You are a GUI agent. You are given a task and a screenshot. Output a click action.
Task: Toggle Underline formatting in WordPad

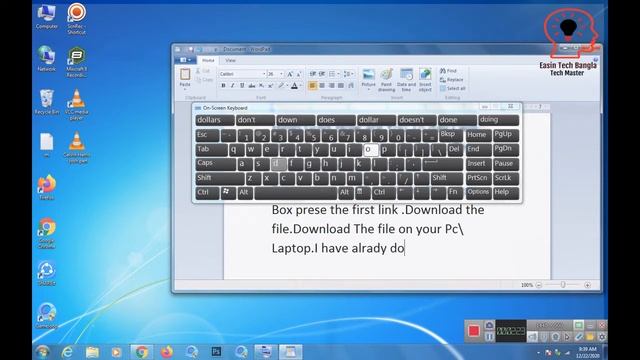[242, 86]
